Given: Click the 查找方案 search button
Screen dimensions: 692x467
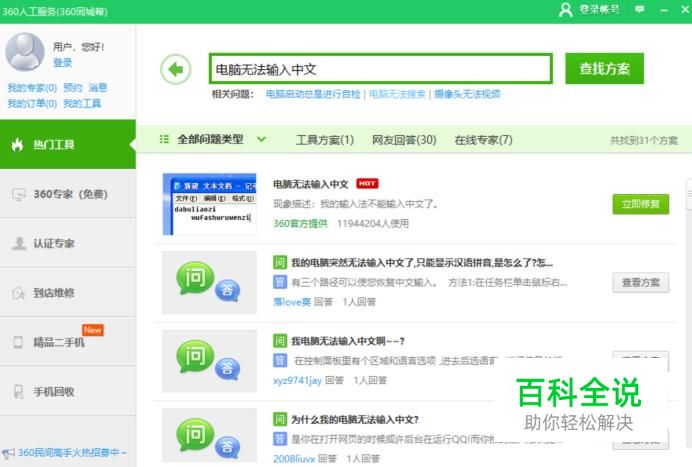Looking at the screenshot, I should (604, 68).
